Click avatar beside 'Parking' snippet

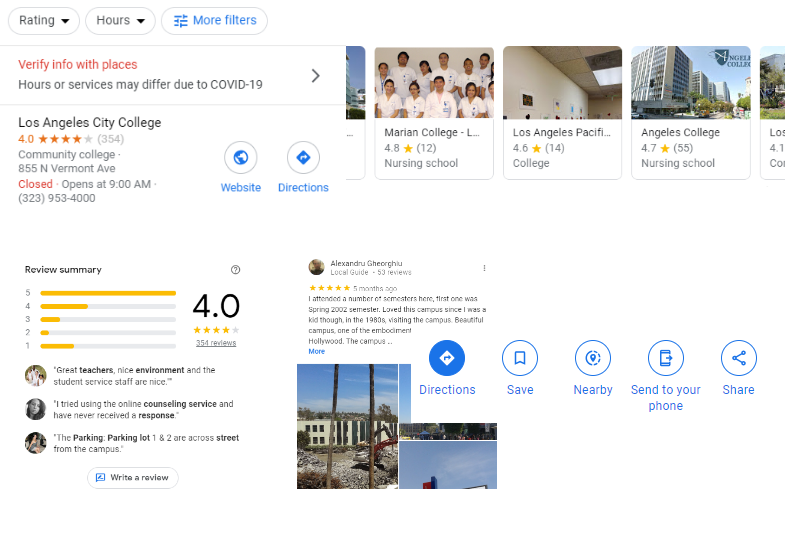(x=36, y=443)
